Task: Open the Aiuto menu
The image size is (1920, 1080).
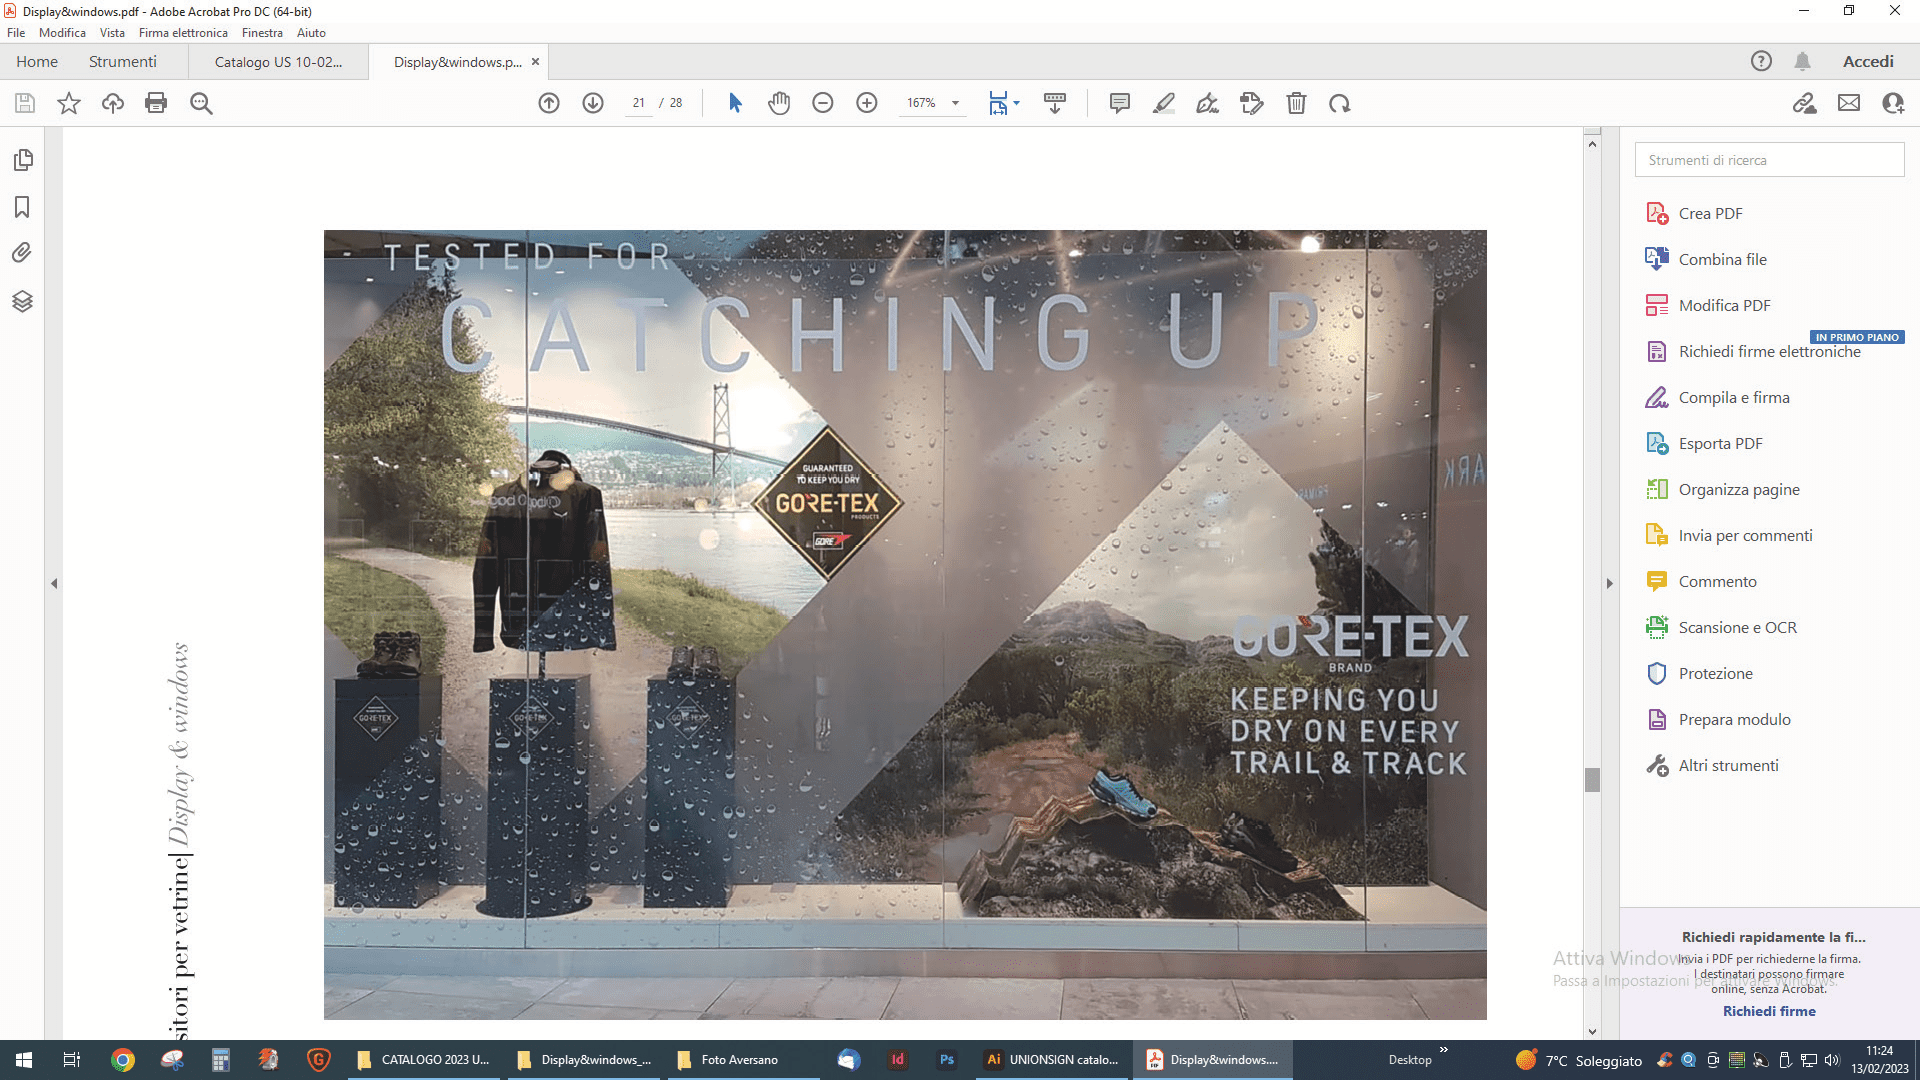Action: 311,33
